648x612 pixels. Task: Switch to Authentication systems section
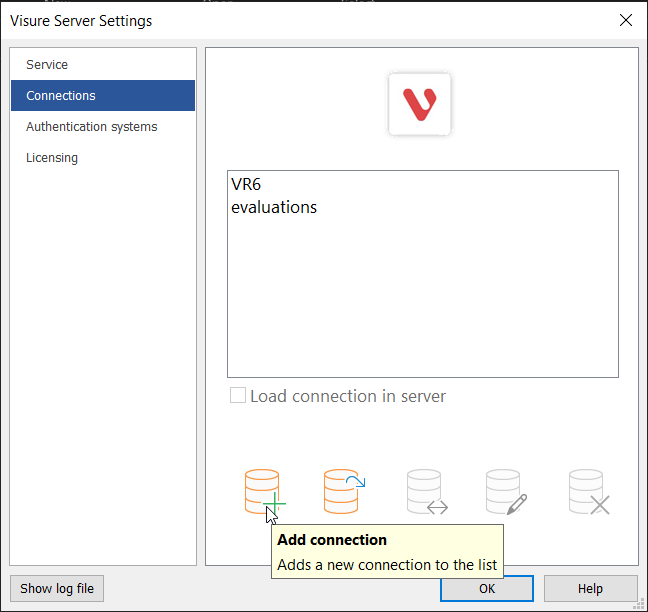click(x=103, y=126)
